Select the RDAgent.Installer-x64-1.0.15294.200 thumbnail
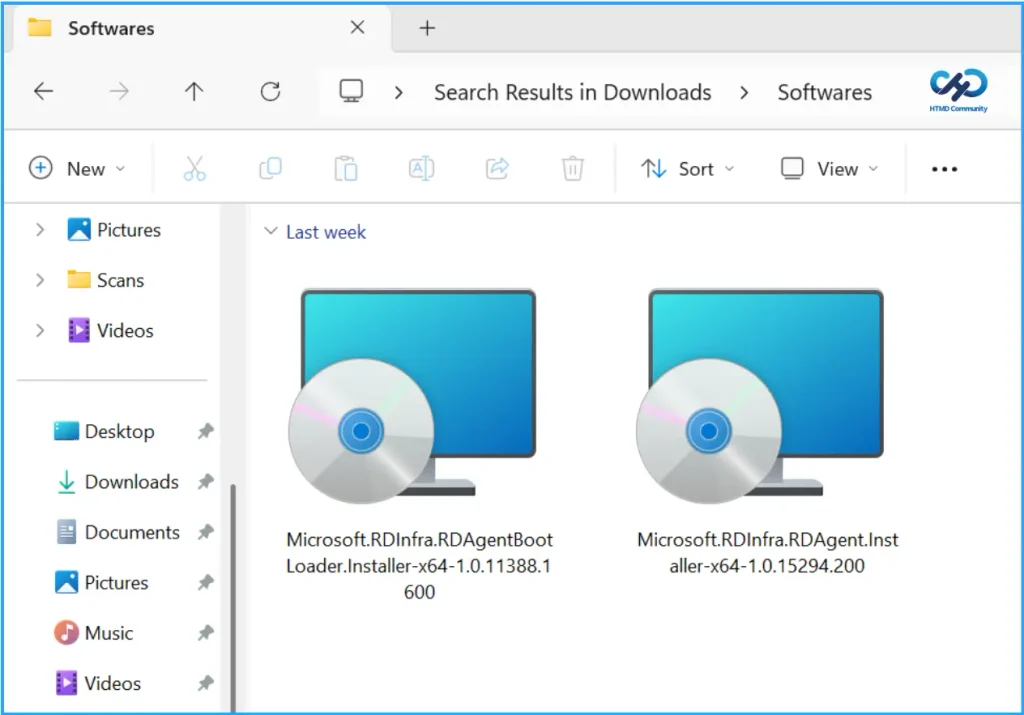Viewport: 1024px width, 715px height. (x=760, y=396)
